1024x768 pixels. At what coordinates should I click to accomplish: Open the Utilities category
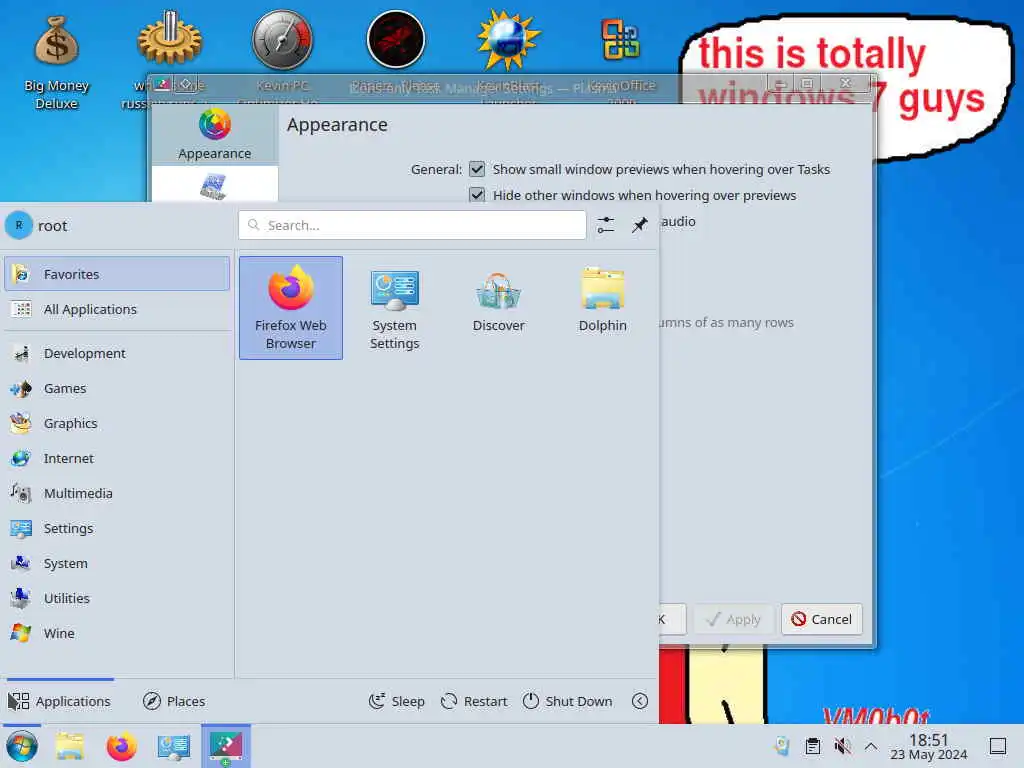117,598
